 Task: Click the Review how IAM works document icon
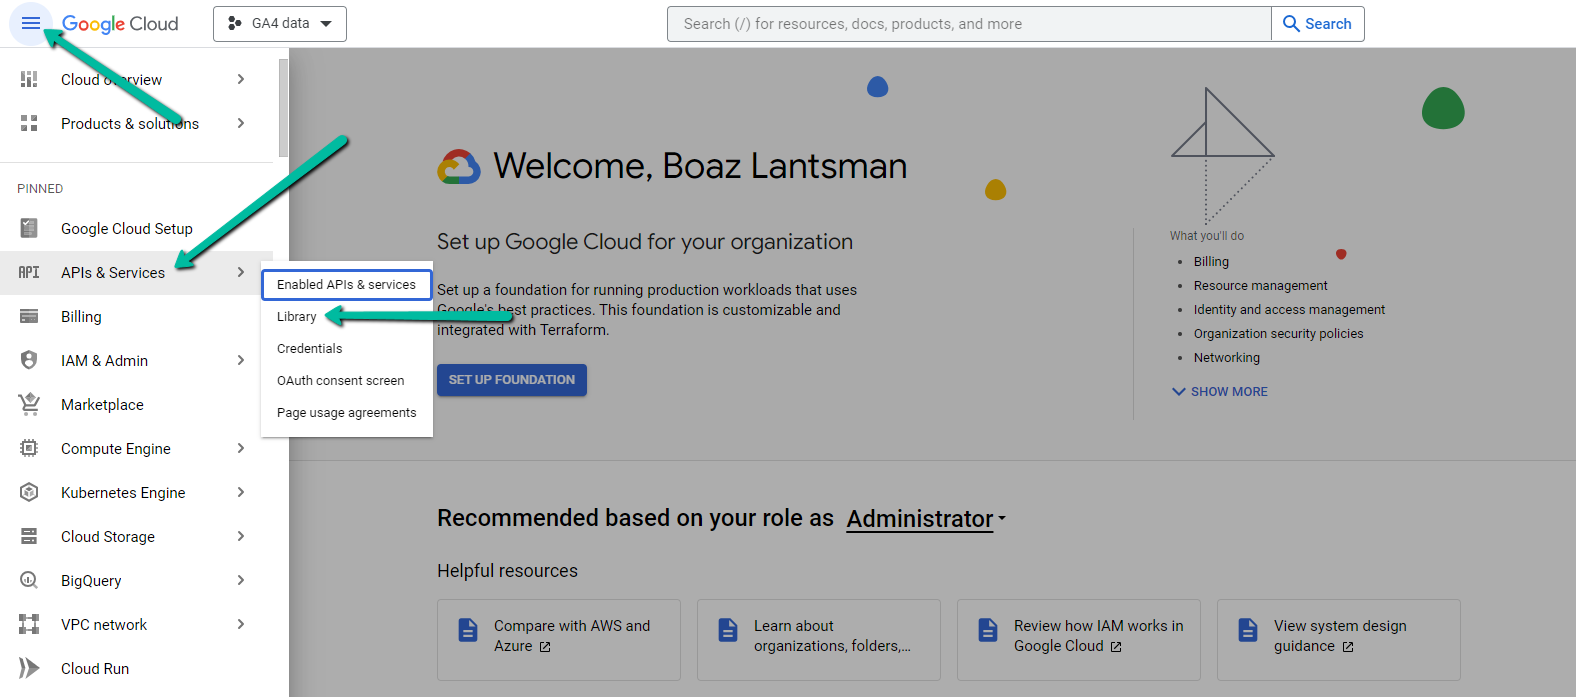988,630
